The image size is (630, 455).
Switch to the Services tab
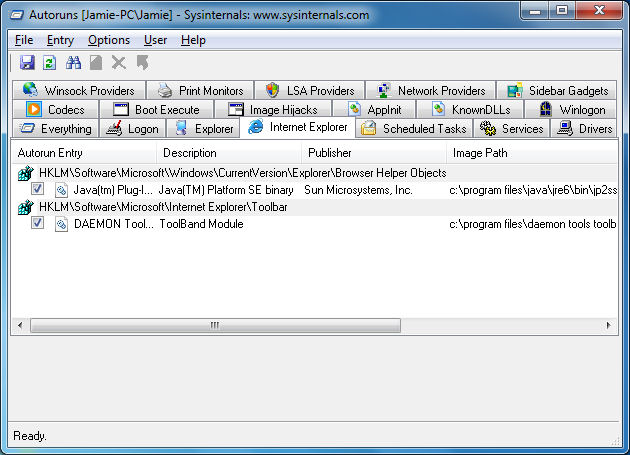511,129
